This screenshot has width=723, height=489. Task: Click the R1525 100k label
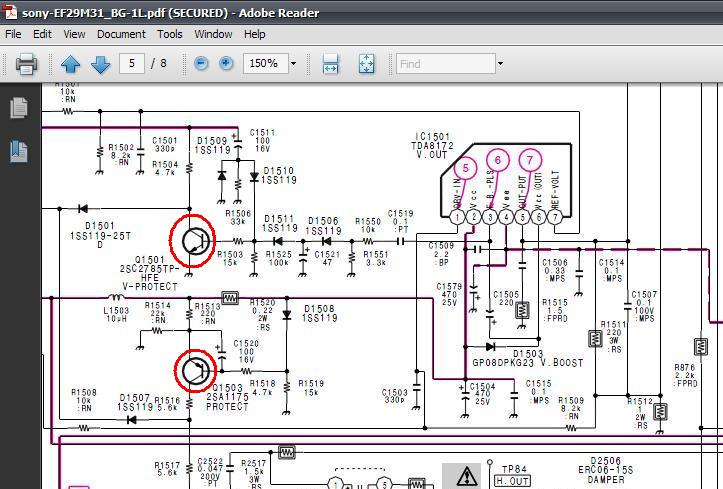point(279,259)
